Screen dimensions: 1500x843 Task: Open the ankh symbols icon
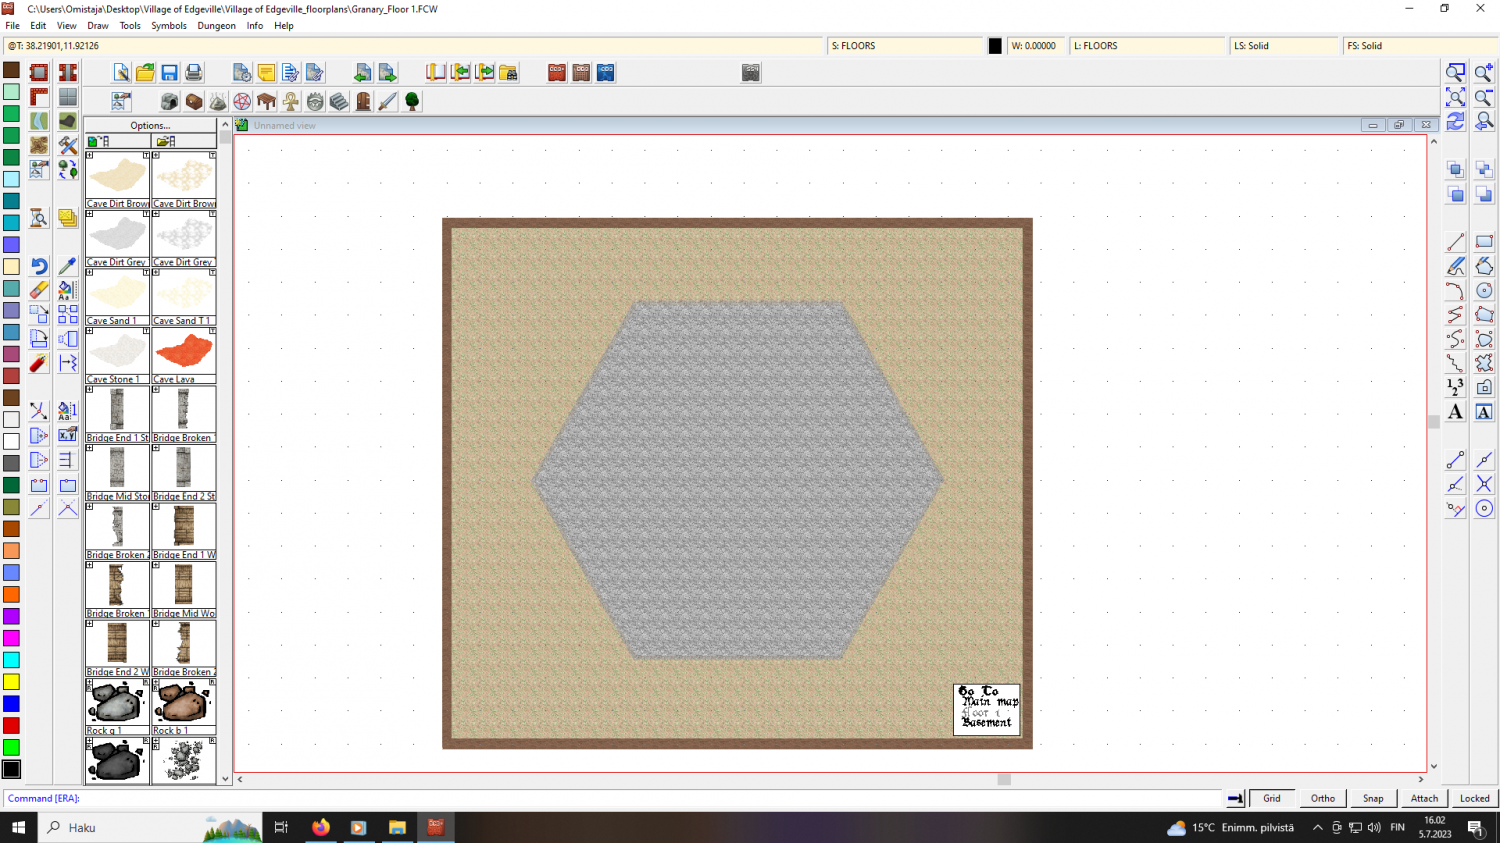coord(291,102)
